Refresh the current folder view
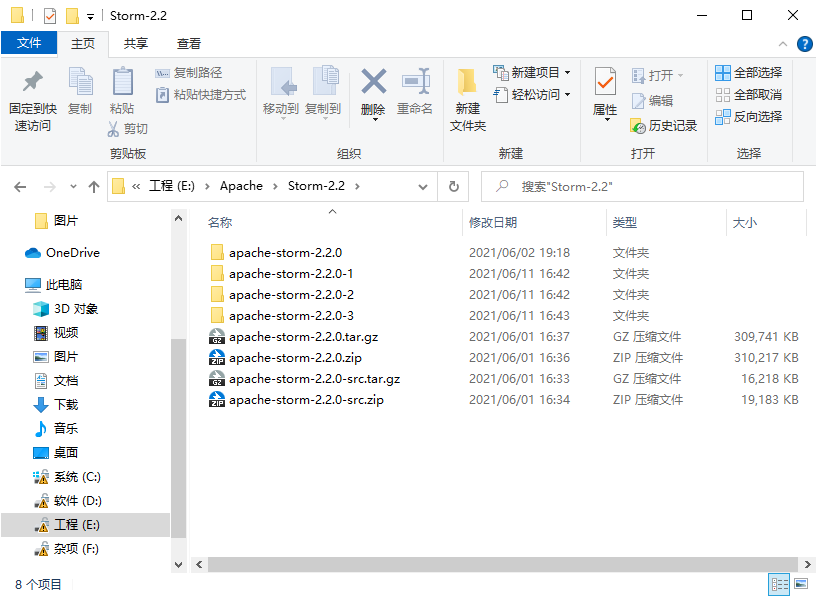This screenshot has width=817, height=597. coord(453,186)
